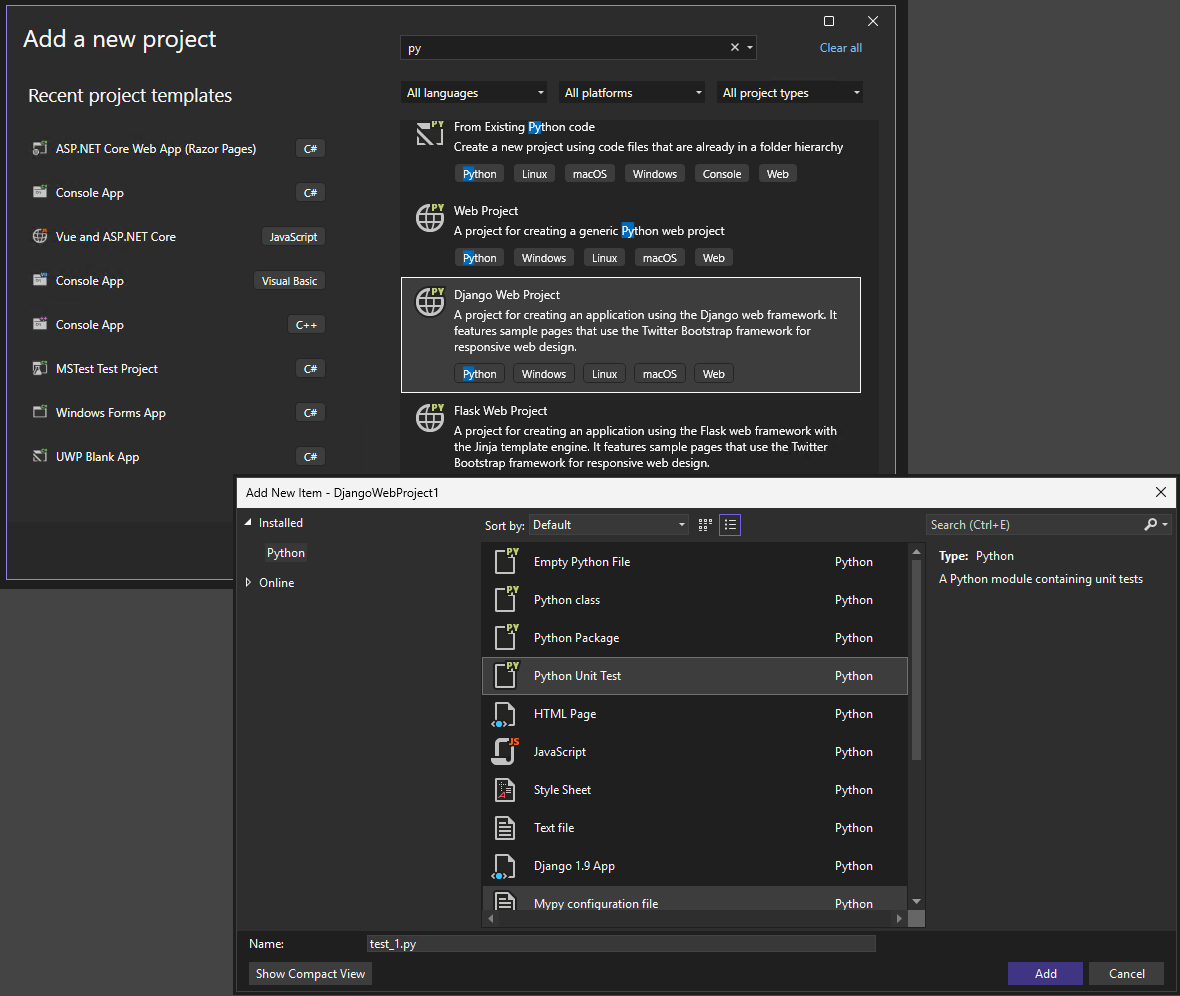
Task: Click the Flask Web Project template icon
Action: [429, 417]
